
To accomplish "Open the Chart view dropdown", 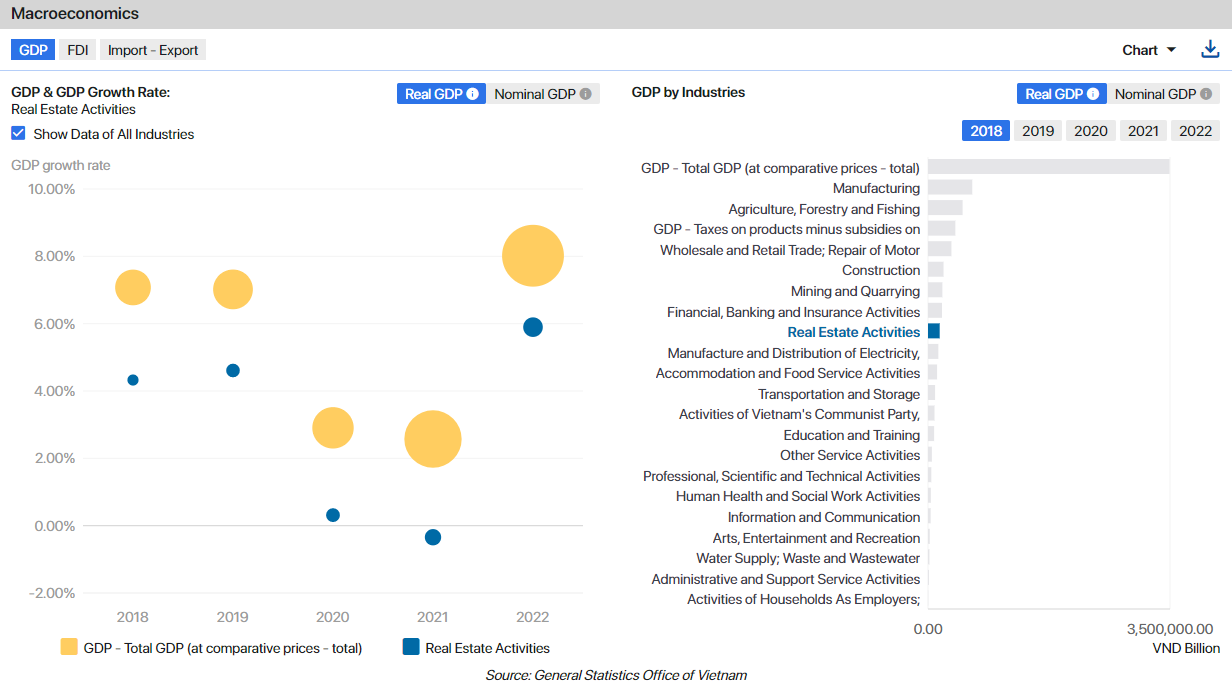I will pos(1149,50).
